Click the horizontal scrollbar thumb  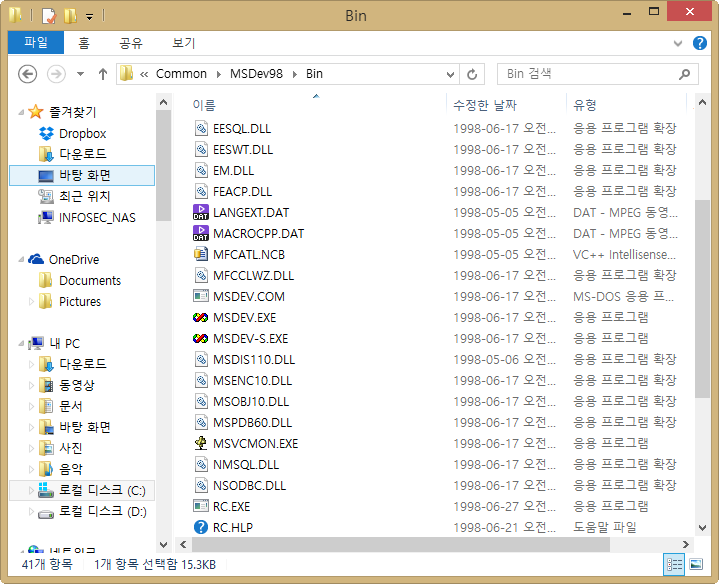pyautogui.click(x=401, y=544)
